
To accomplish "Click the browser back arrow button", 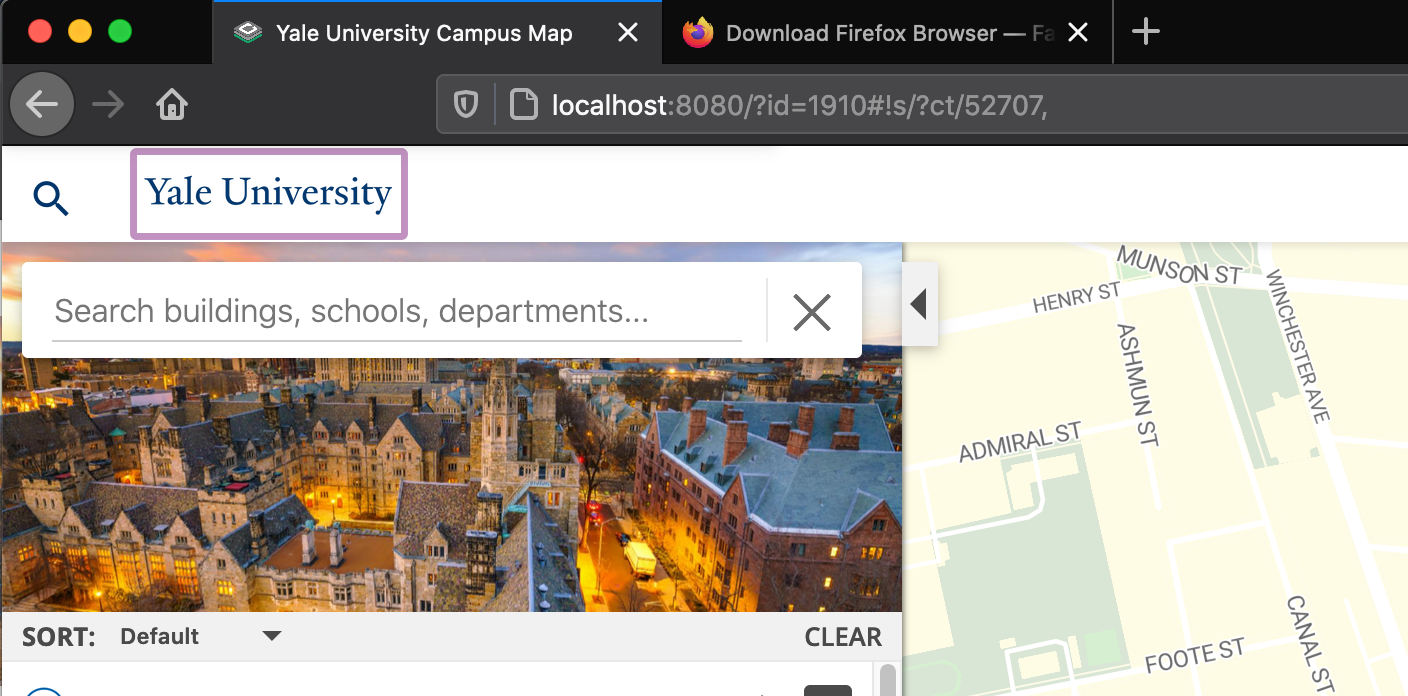I will [x=42, y=104].
